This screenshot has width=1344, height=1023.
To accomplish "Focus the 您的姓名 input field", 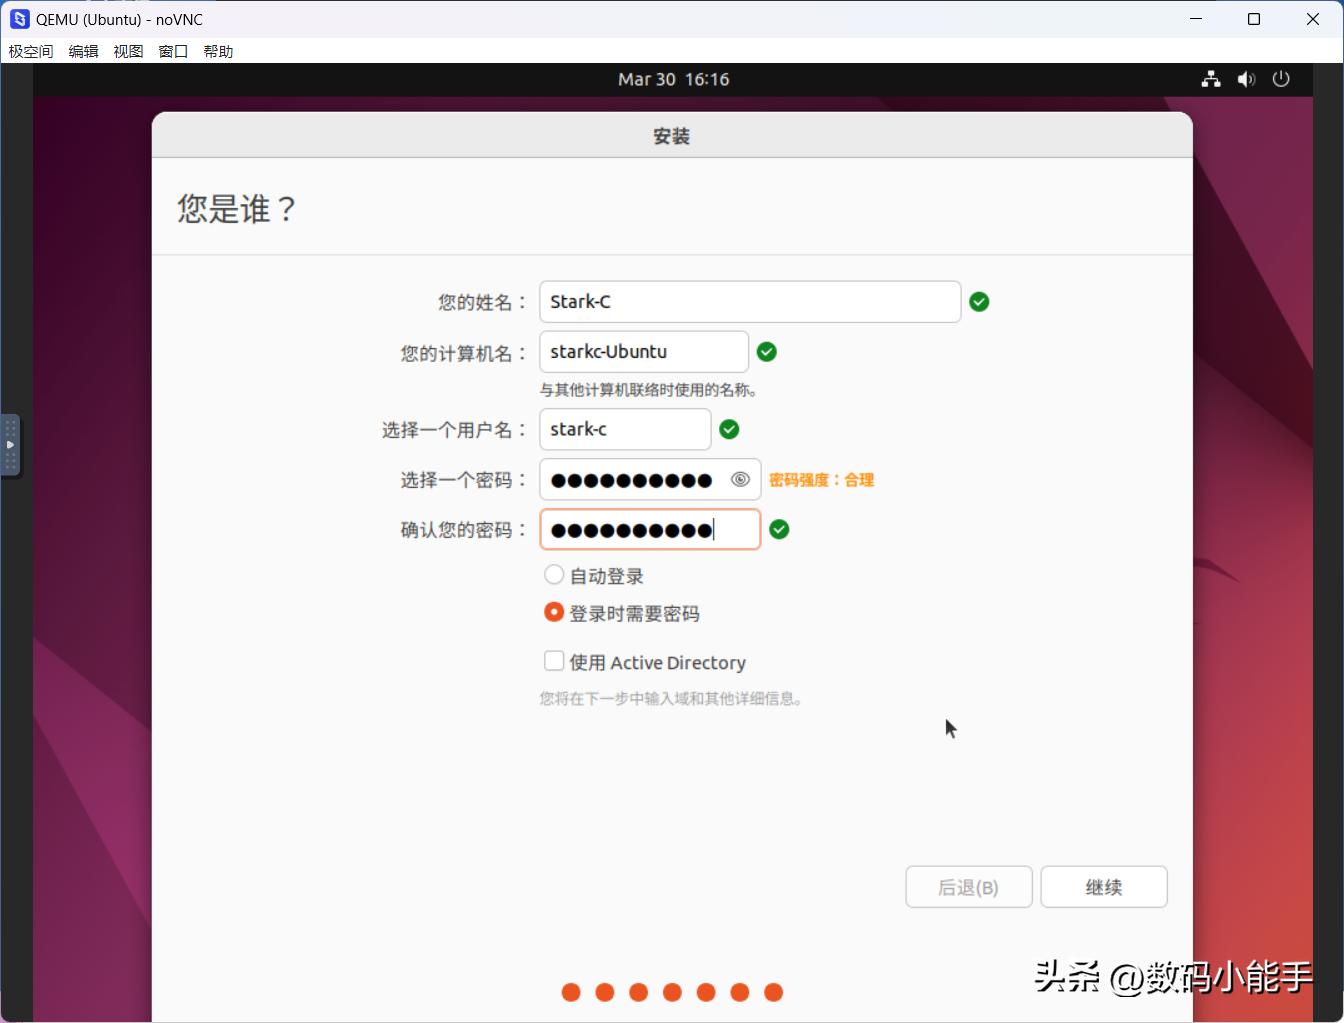I will click(750, 302).
